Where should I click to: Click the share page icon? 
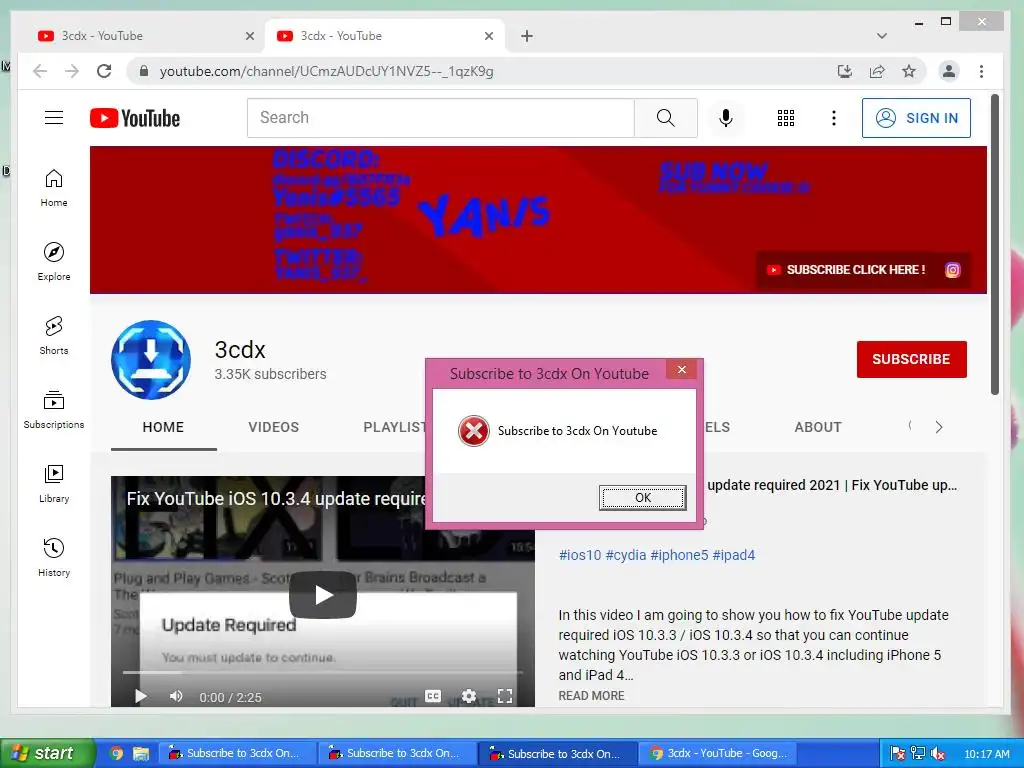(876, 71)
